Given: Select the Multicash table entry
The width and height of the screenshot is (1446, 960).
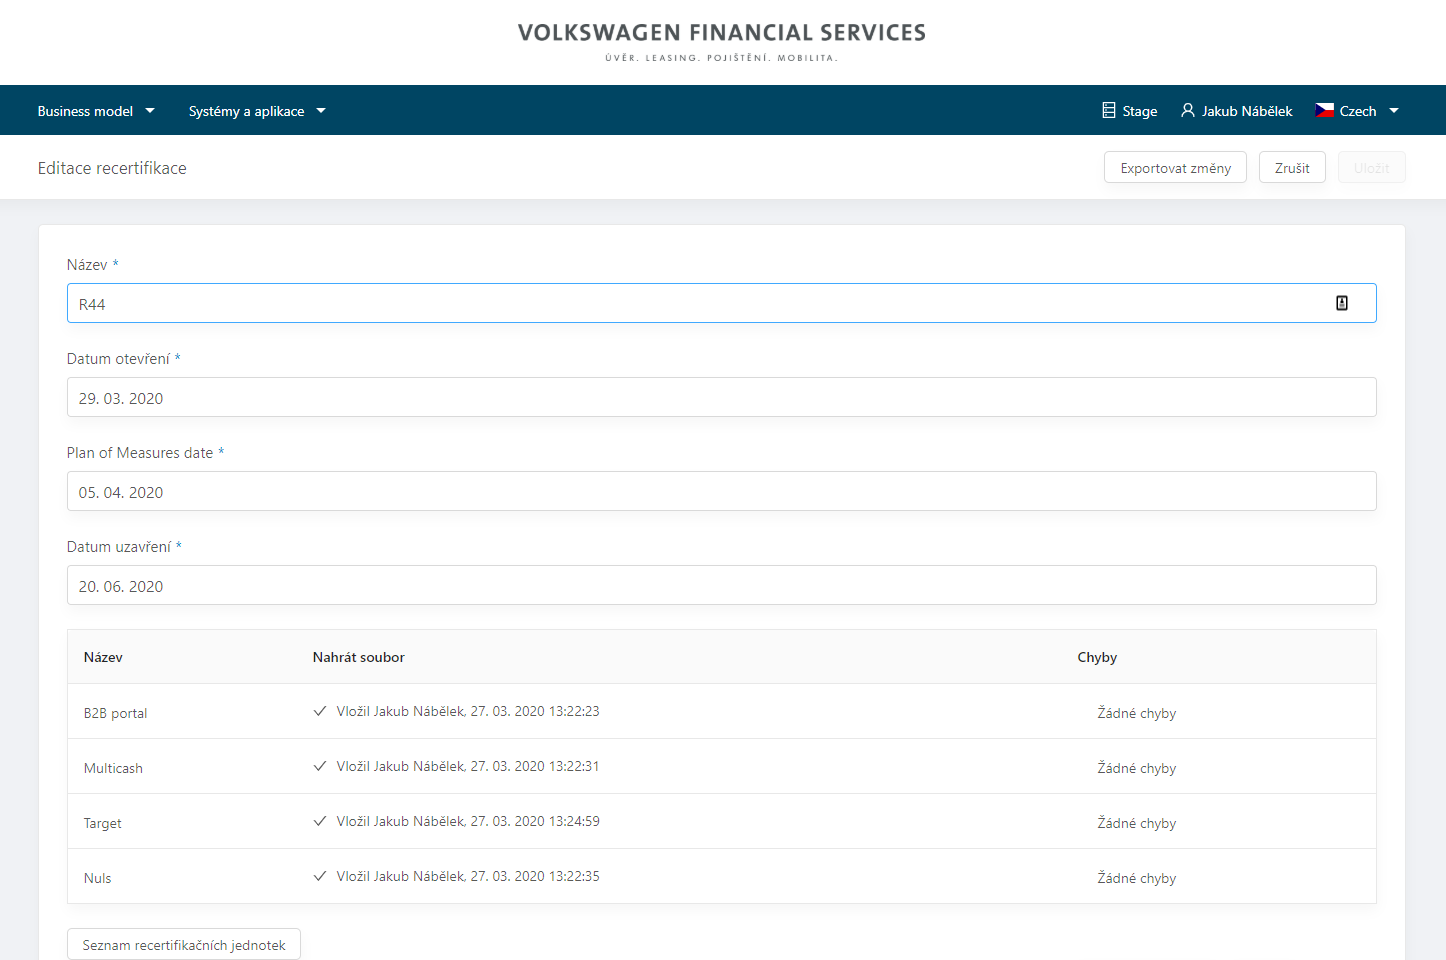Looking at the screenshot, I should pyautogui.click(x=113, y=767).
